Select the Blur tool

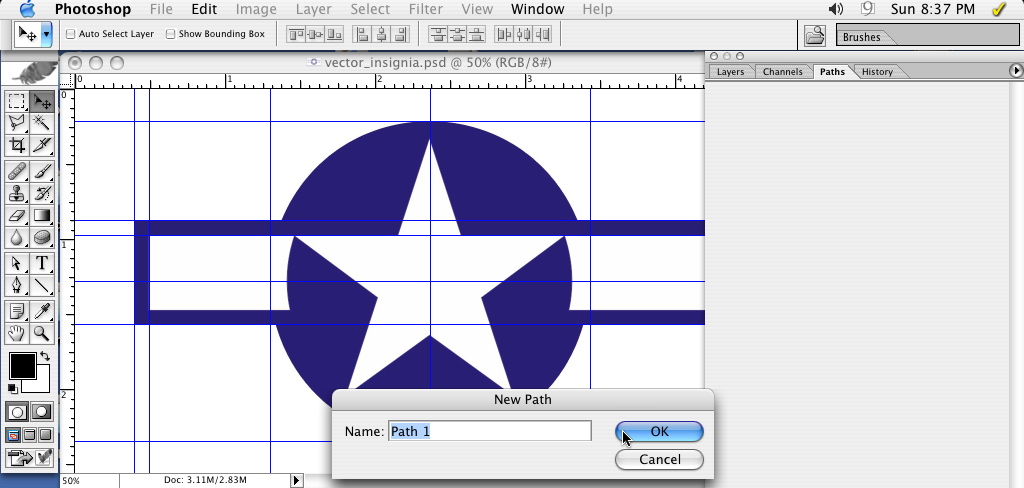tap(16, 237)
